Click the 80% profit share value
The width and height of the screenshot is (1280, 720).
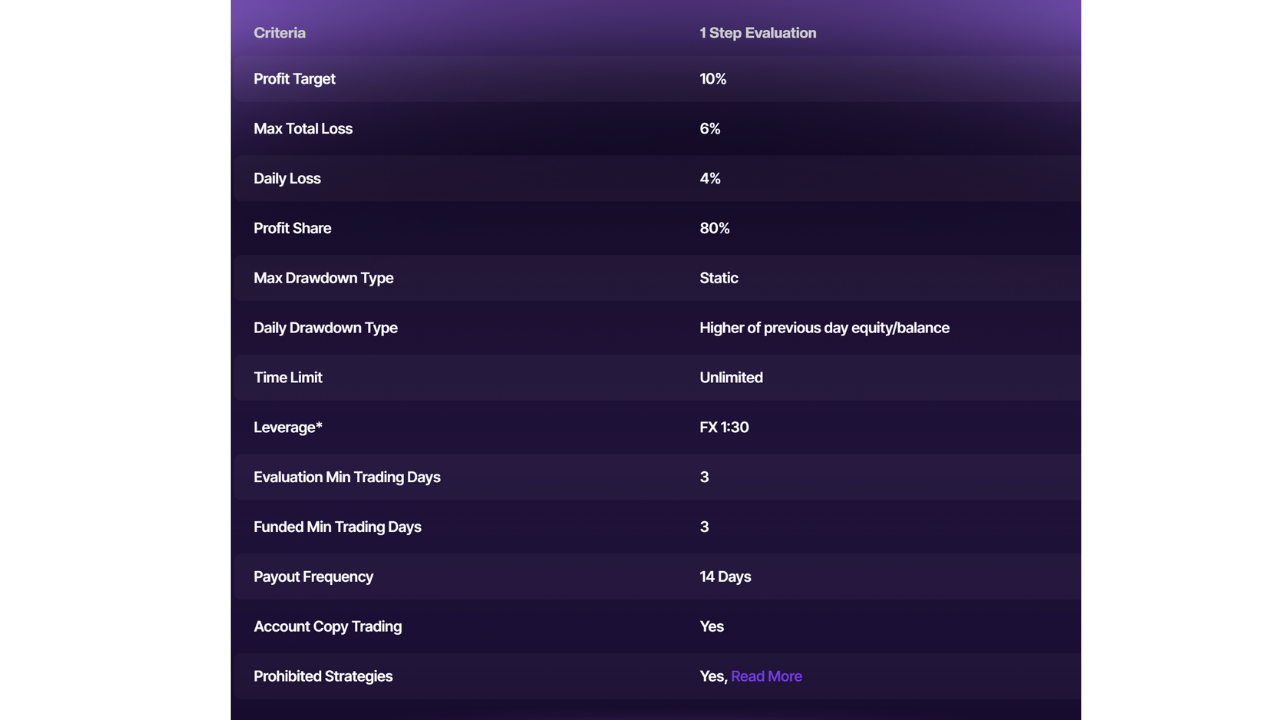[714, 228]
